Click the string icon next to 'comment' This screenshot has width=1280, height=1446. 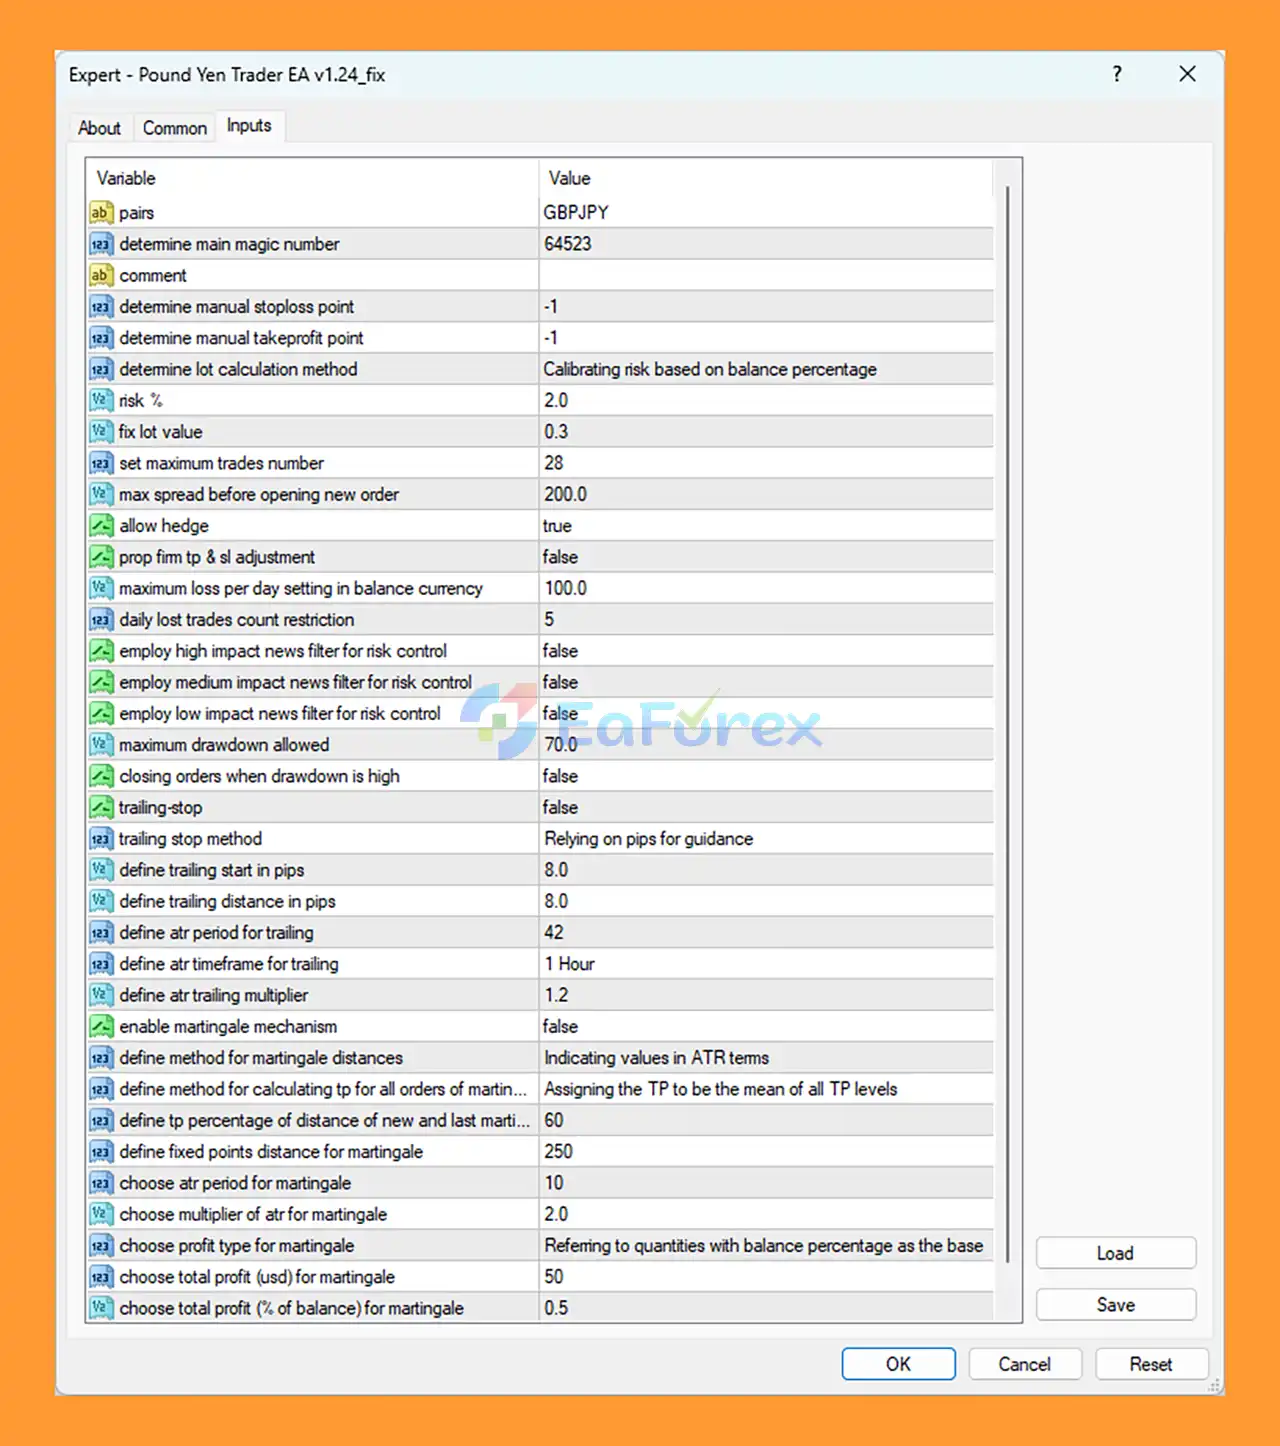(101, 275)
